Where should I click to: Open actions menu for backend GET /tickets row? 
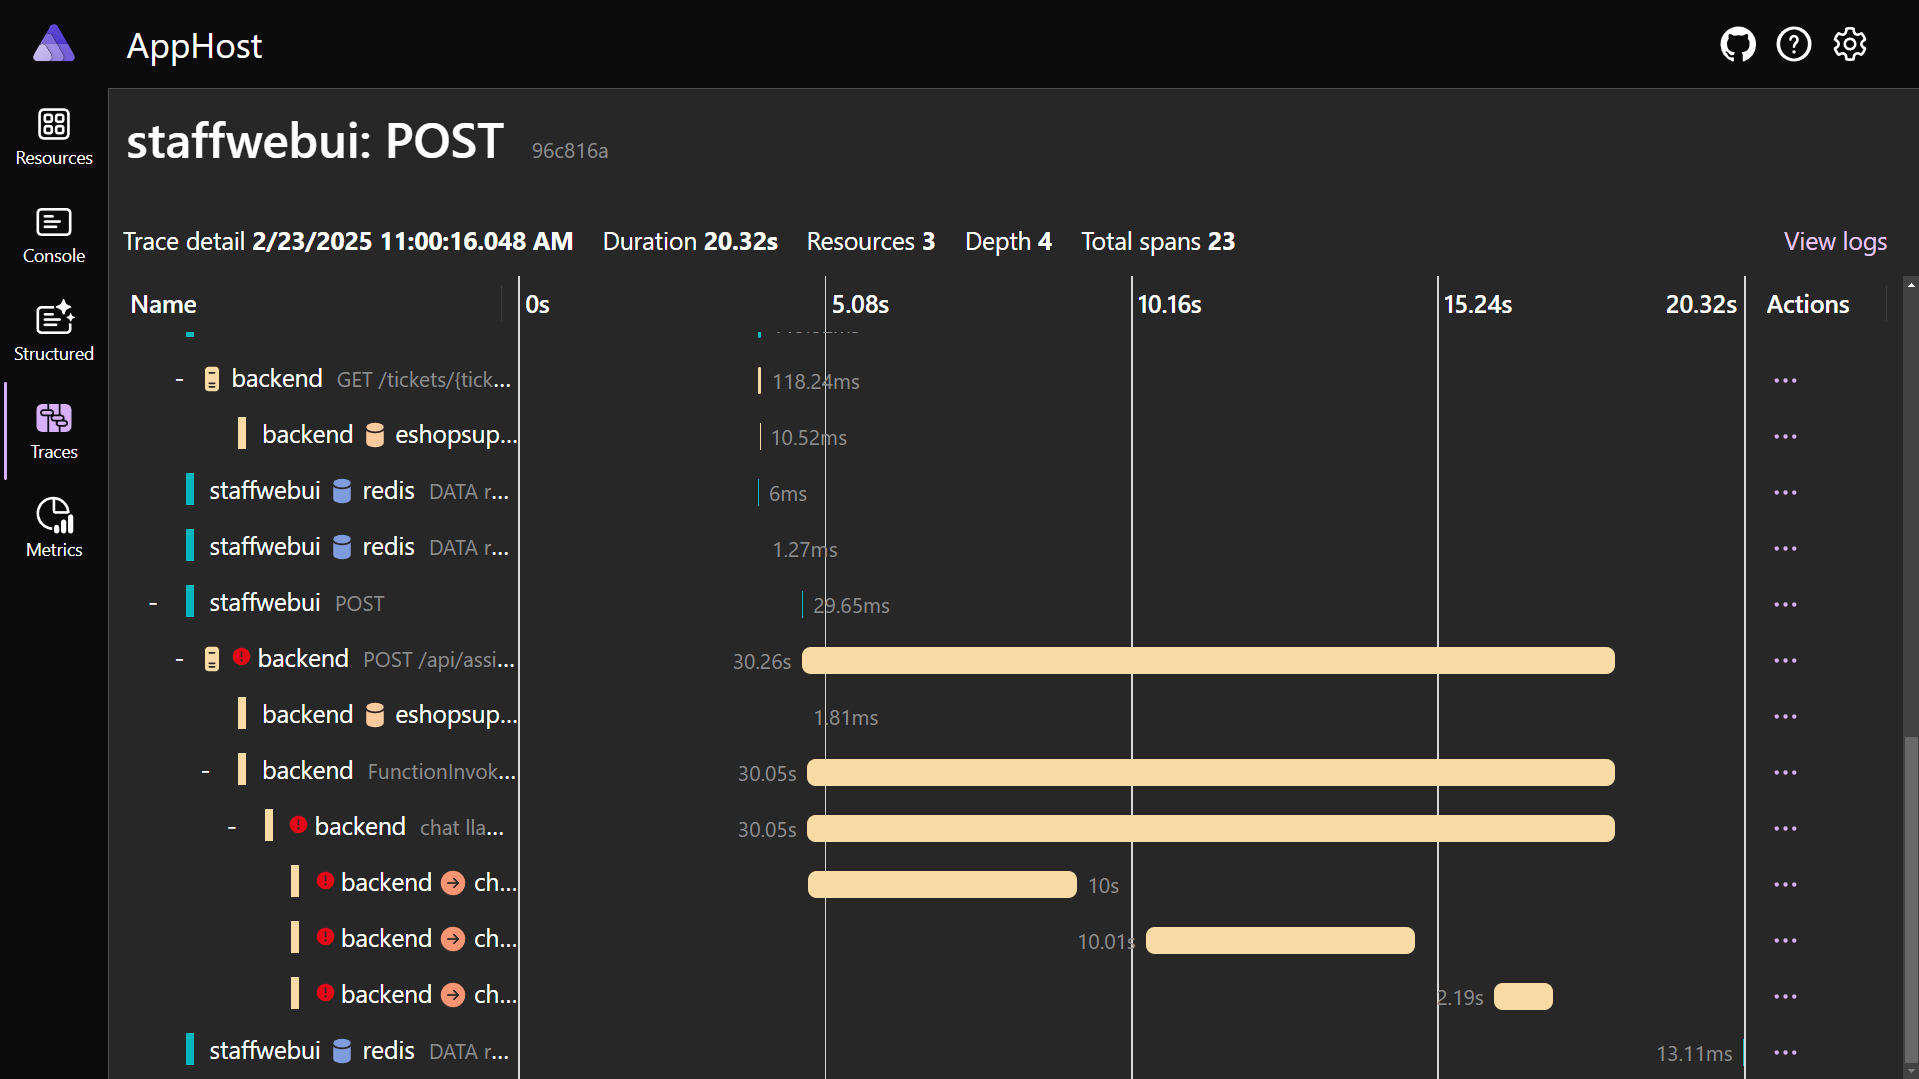(1785, 381)
